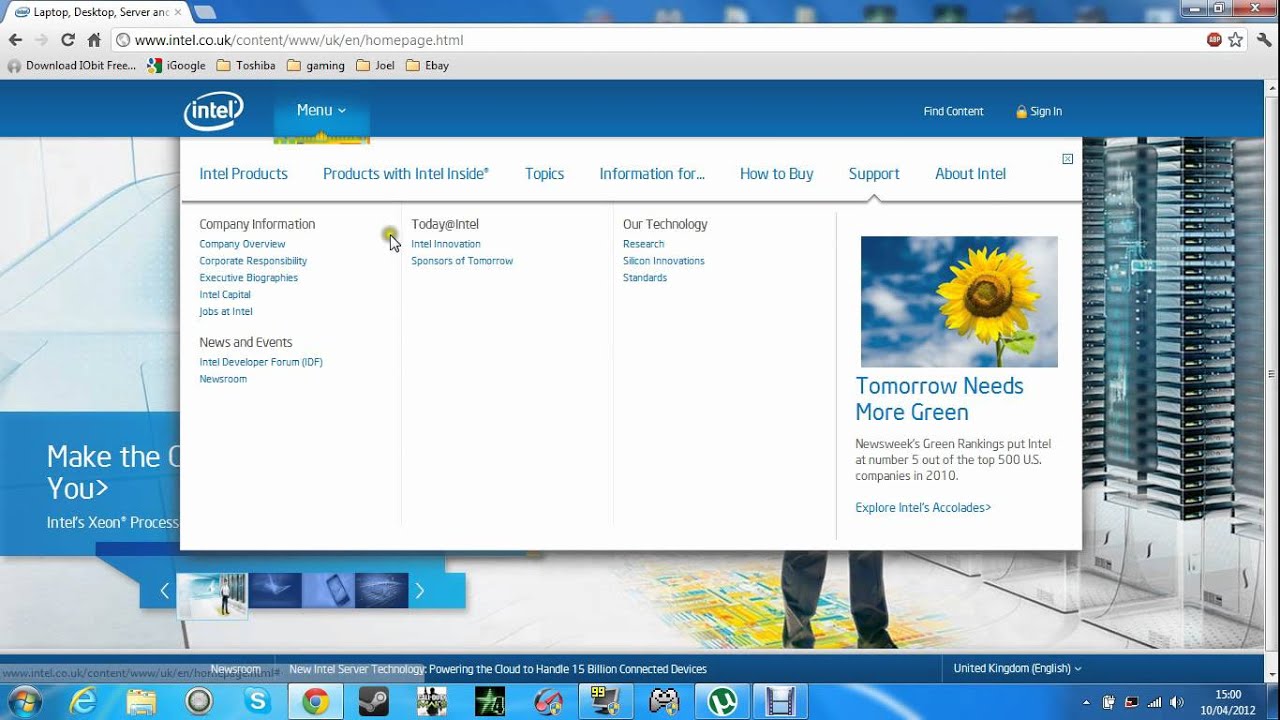Viewport: 1280px width, 720px height.
Task: Click Find Content in header
Action: point(953,111)
